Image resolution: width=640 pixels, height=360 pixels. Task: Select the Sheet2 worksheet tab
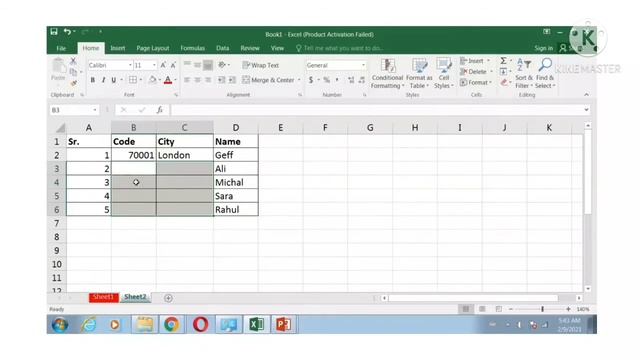coord(135,297)
